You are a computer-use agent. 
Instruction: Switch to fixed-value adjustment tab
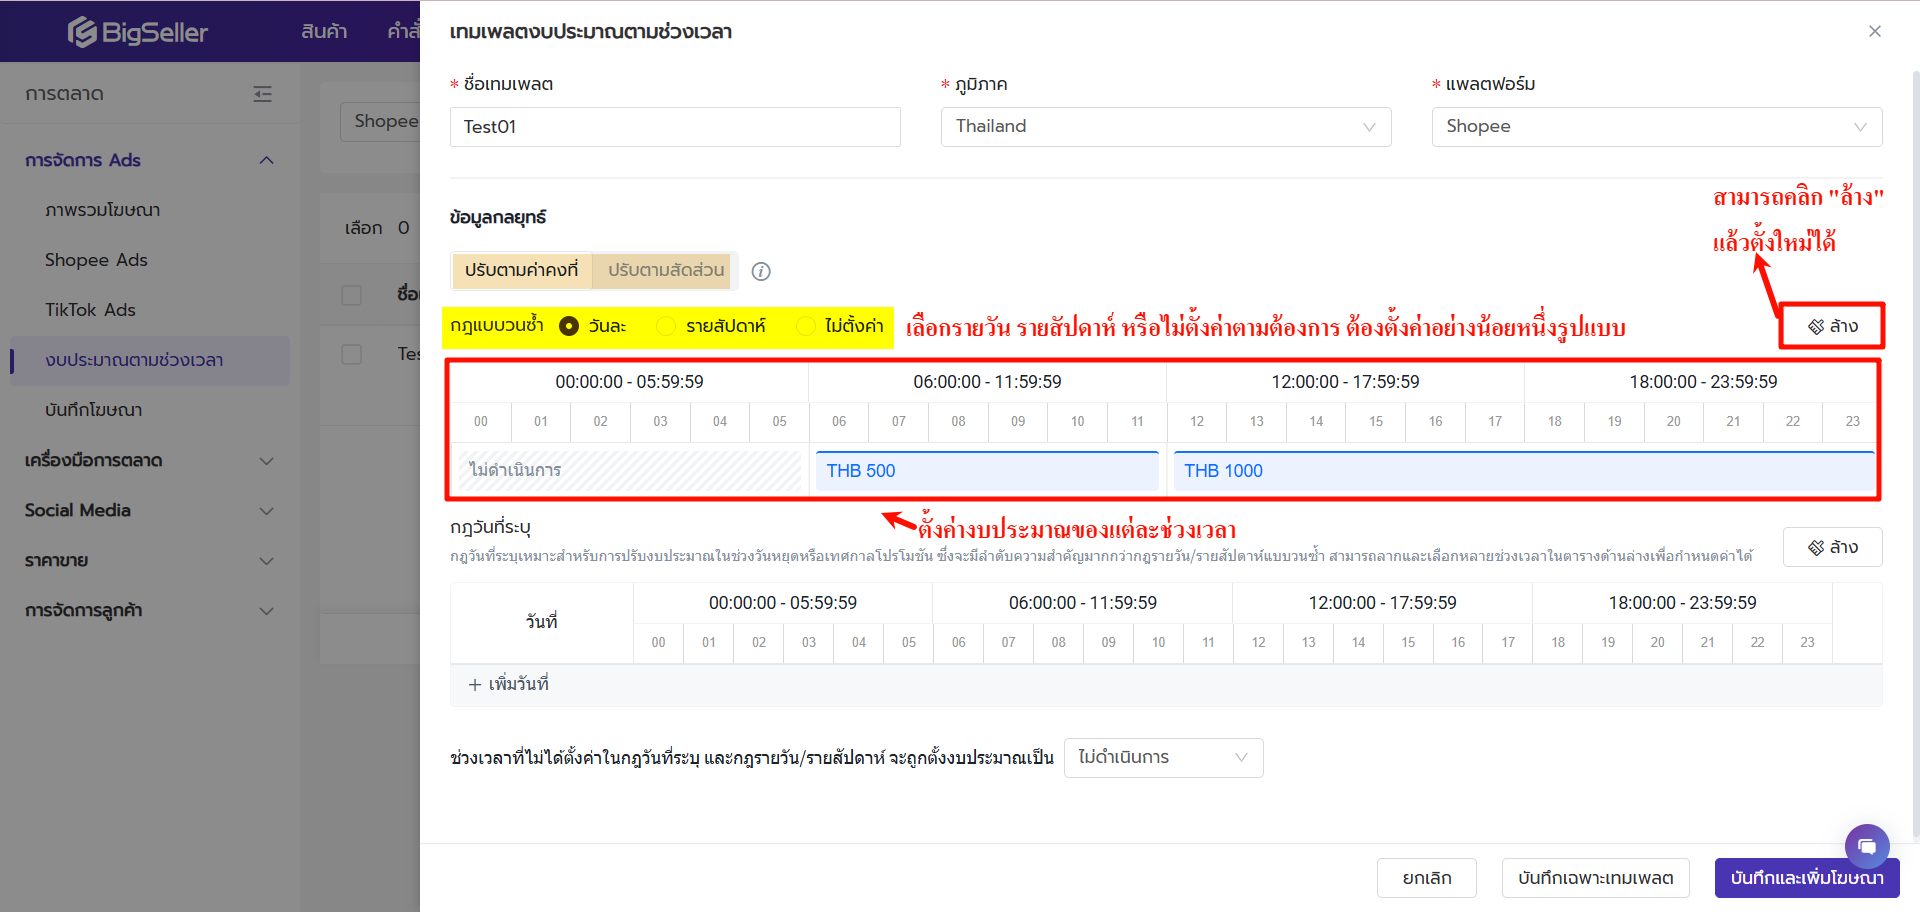point(521,271)
